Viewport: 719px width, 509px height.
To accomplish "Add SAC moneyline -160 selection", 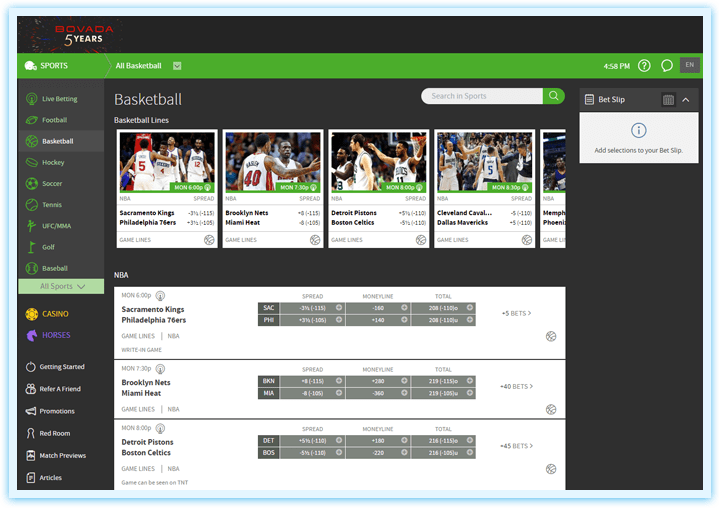I will click(378, 308).
